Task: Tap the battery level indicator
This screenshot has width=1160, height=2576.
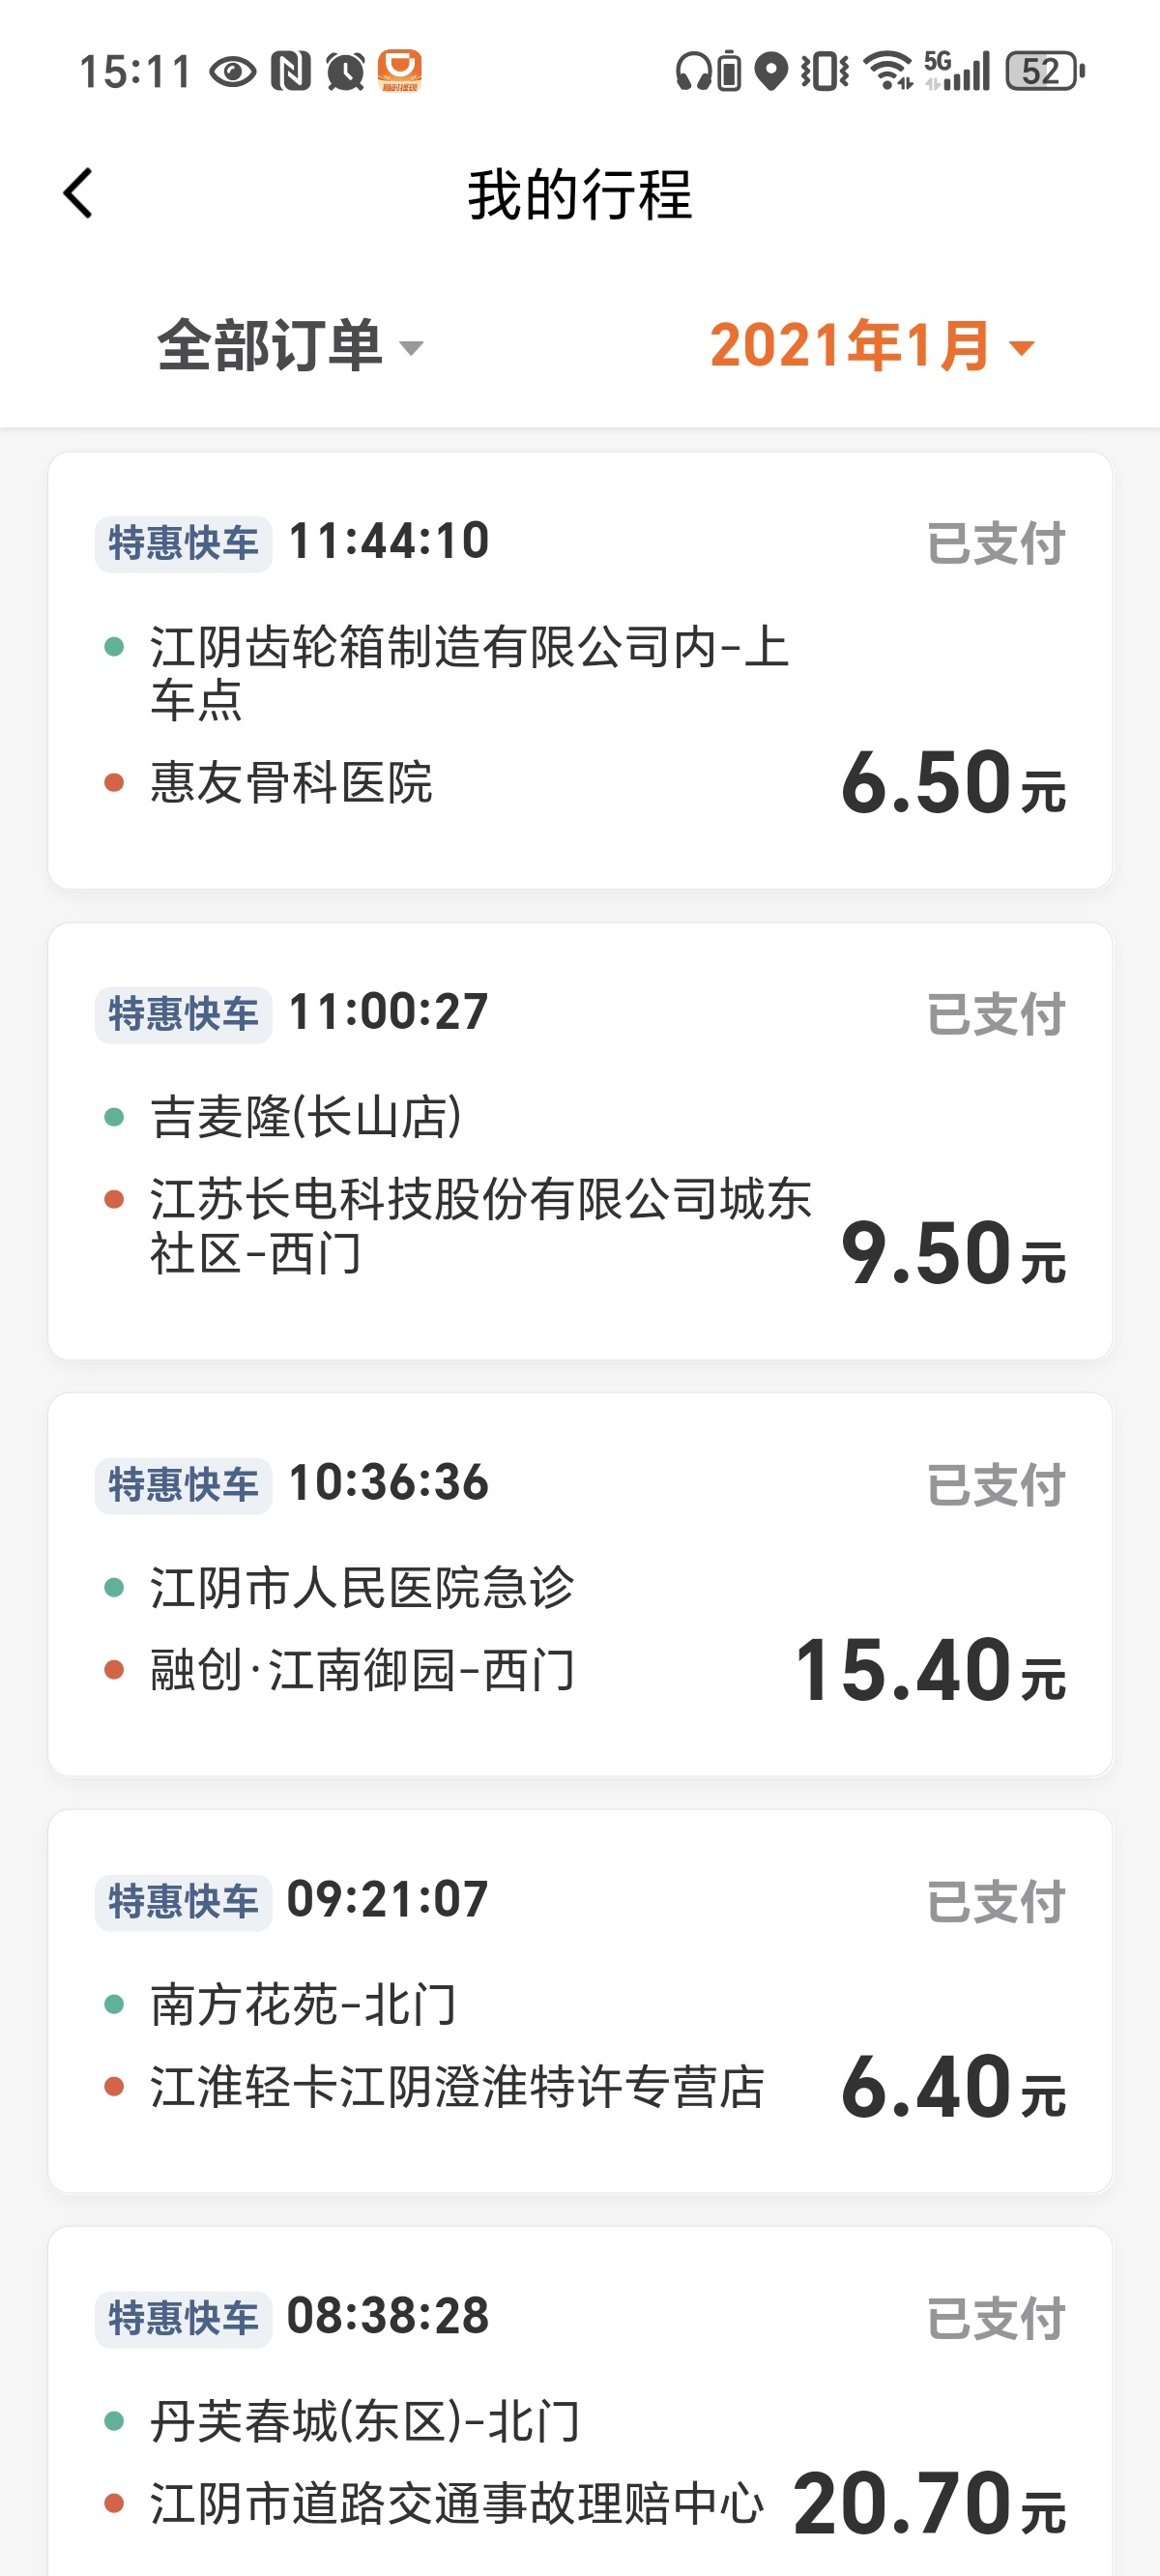Action: point(1044,71)
